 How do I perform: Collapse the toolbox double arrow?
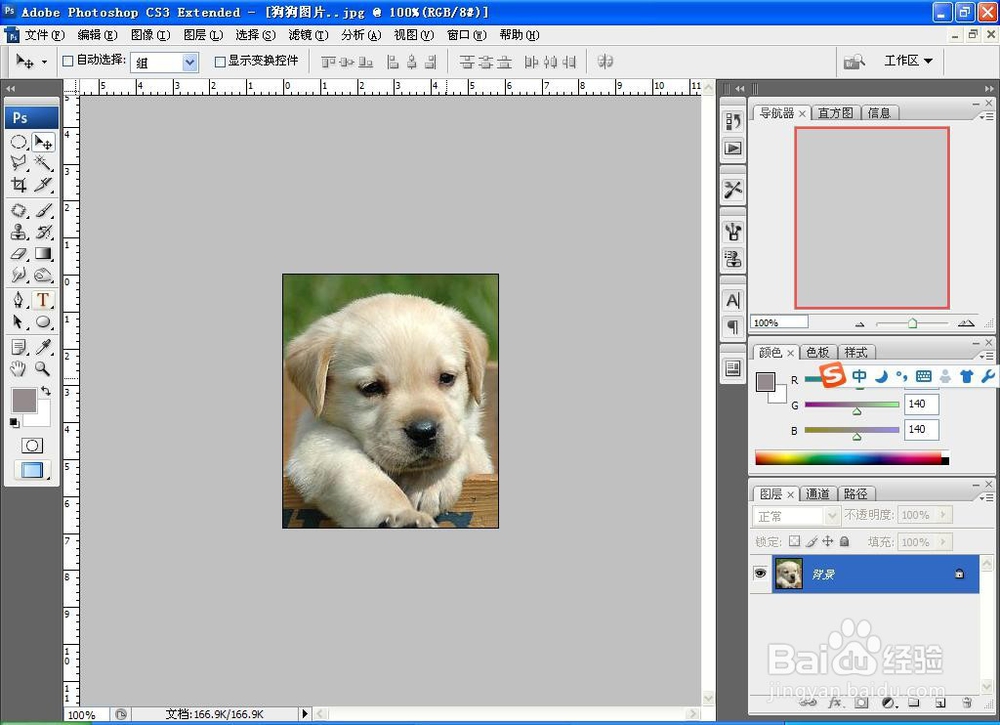[10, 88]
